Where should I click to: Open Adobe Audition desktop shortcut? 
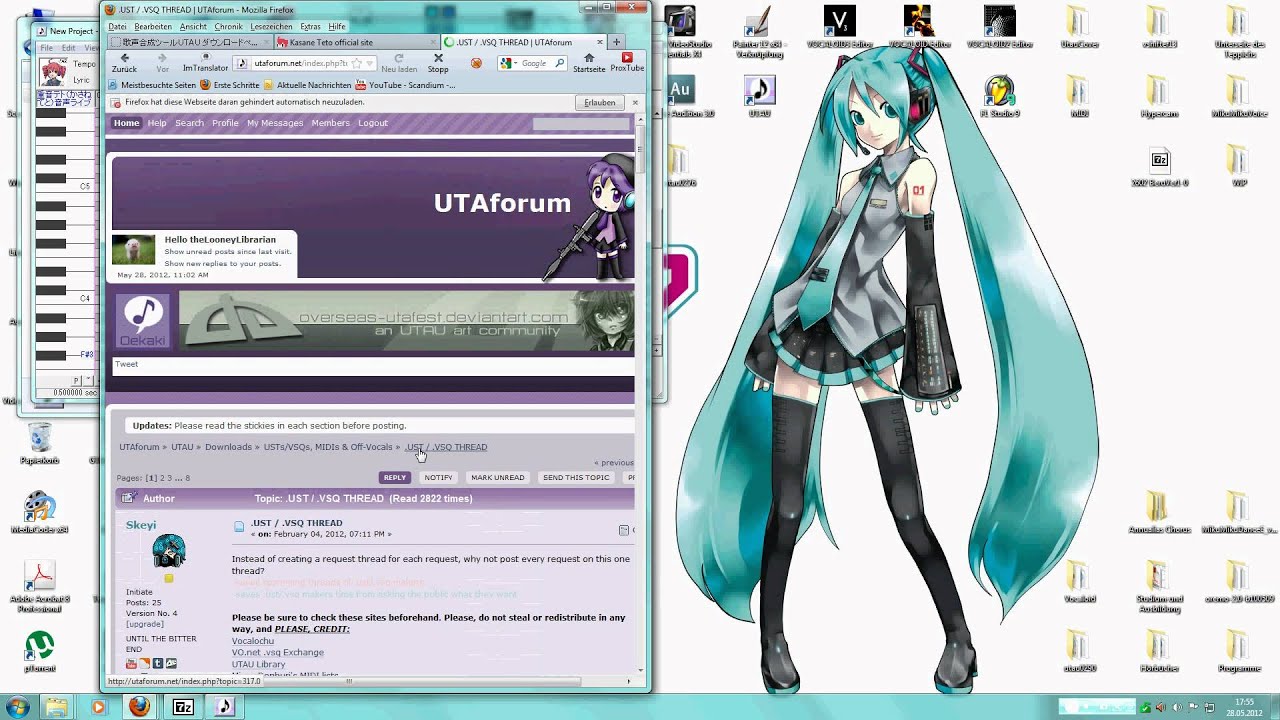(x=681, y=95)
